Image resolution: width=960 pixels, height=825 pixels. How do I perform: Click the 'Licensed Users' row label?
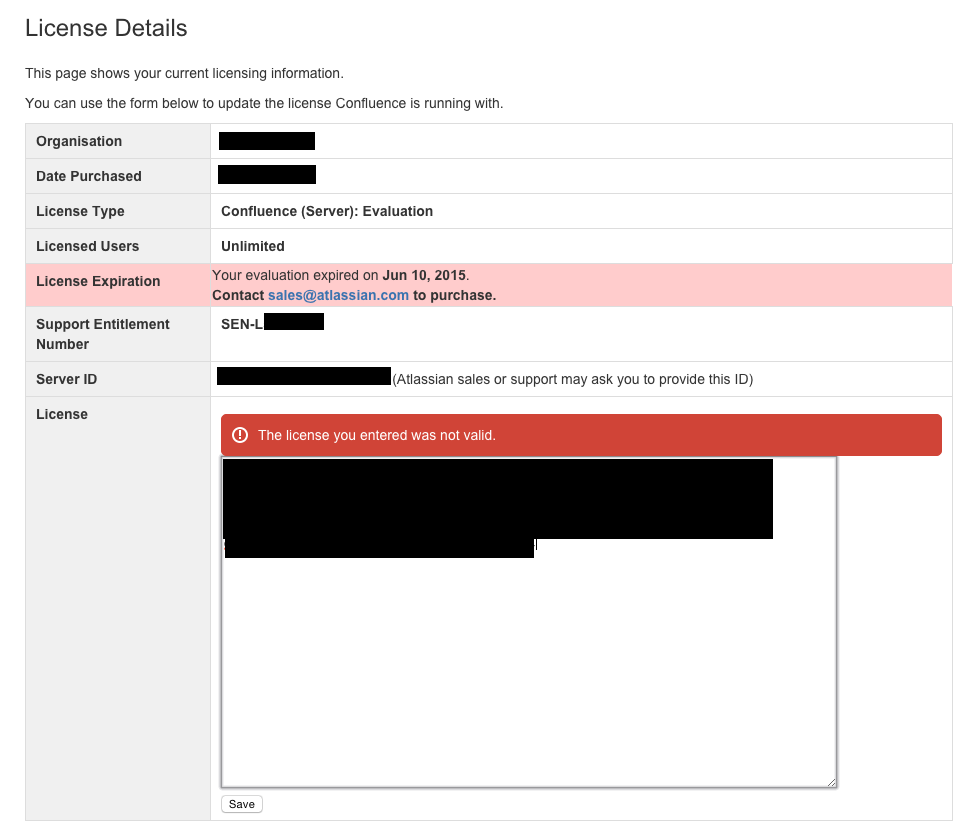88,246
